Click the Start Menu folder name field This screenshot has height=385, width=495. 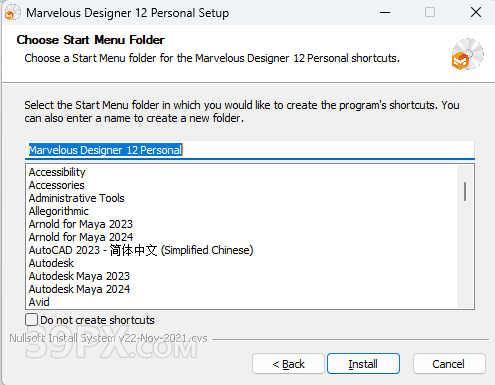(x=250, y=150)
